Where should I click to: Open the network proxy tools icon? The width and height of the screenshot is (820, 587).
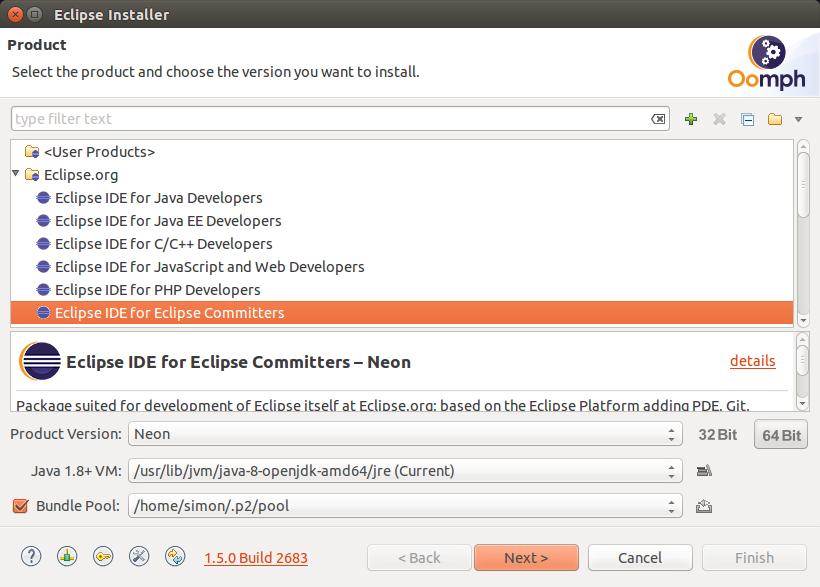point(139,556)
